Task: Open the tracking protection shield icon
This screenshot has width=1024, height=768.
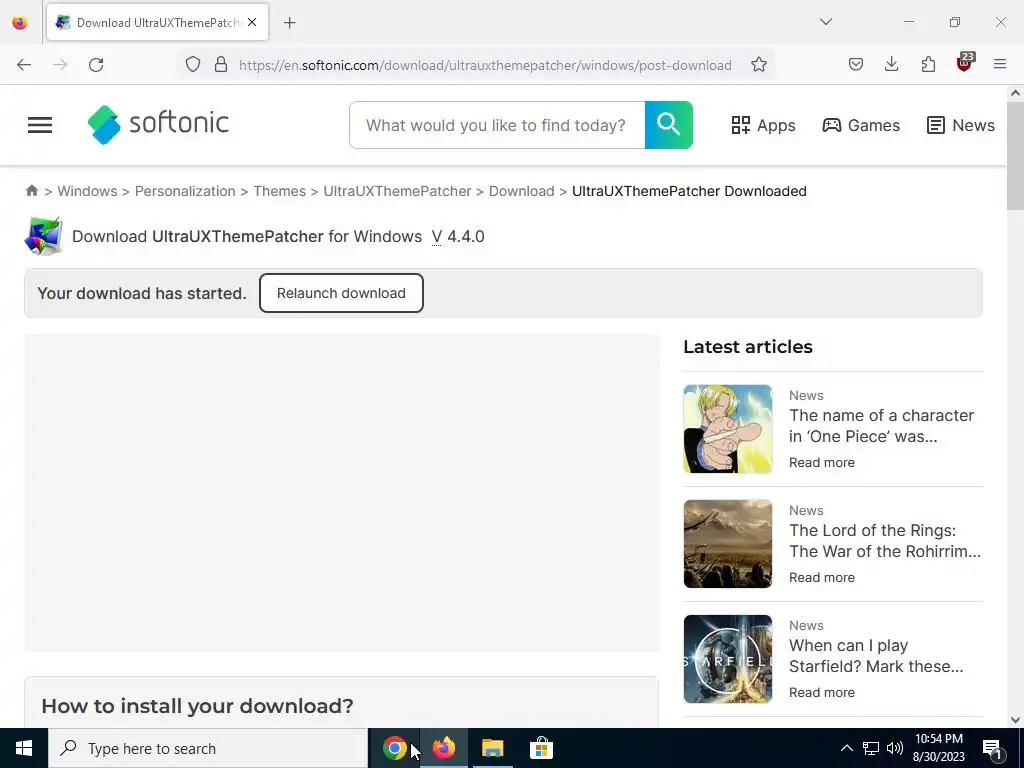Action: point(193,65)
